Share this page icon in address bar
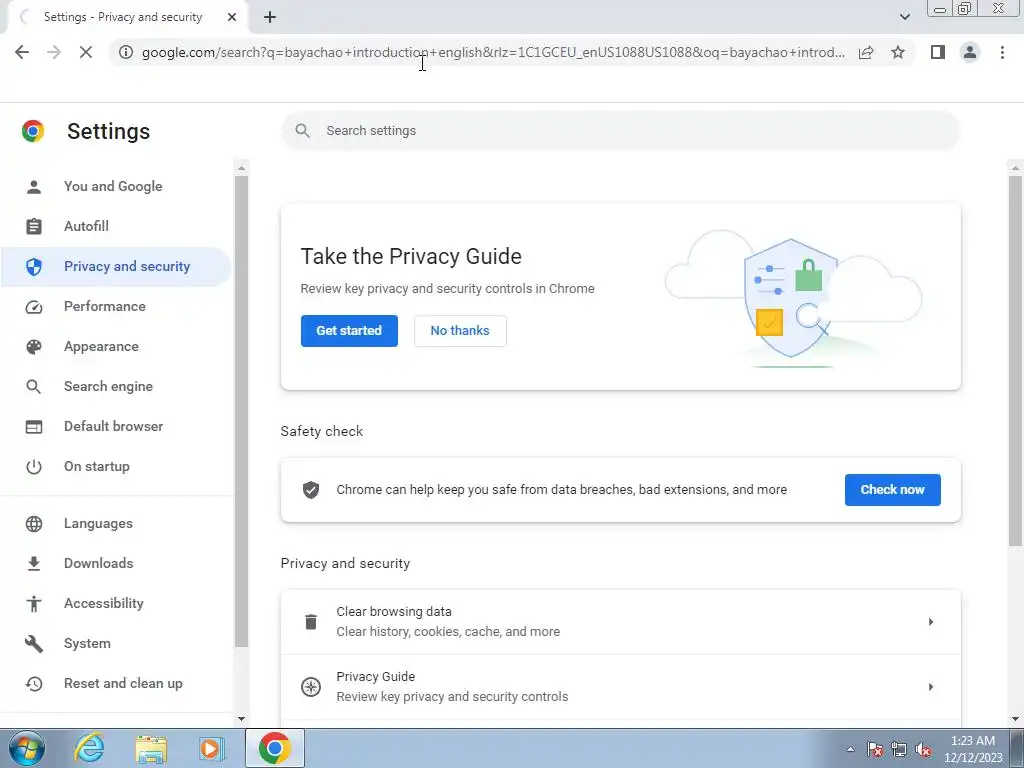This screenshot has width=1024, height=768. 866,52
